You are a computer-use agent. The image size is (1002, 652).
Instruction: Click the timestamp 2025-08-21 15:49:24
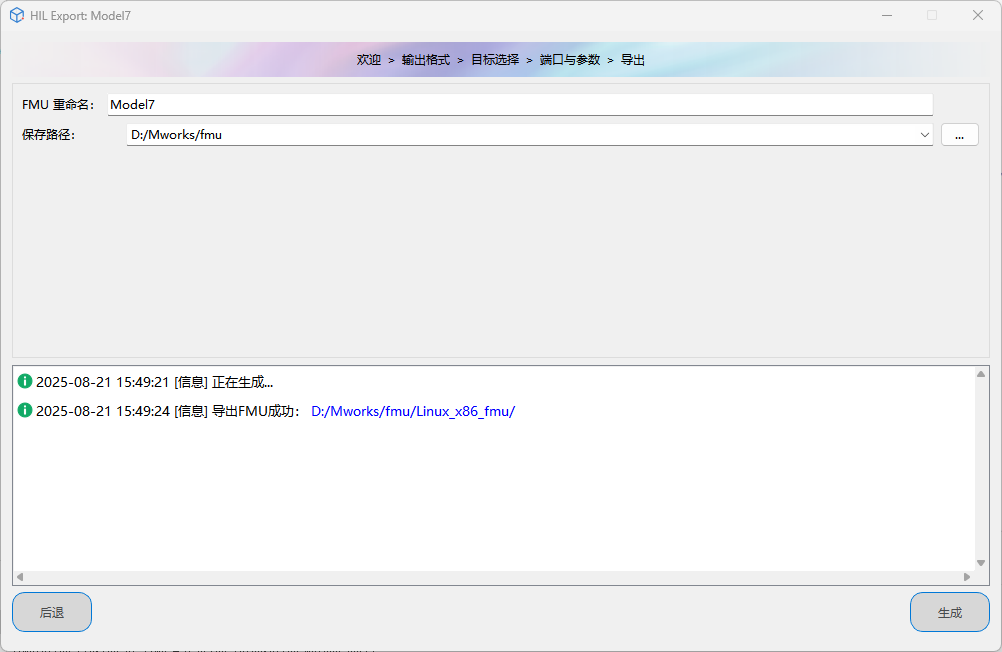click(x=103, y=411)
